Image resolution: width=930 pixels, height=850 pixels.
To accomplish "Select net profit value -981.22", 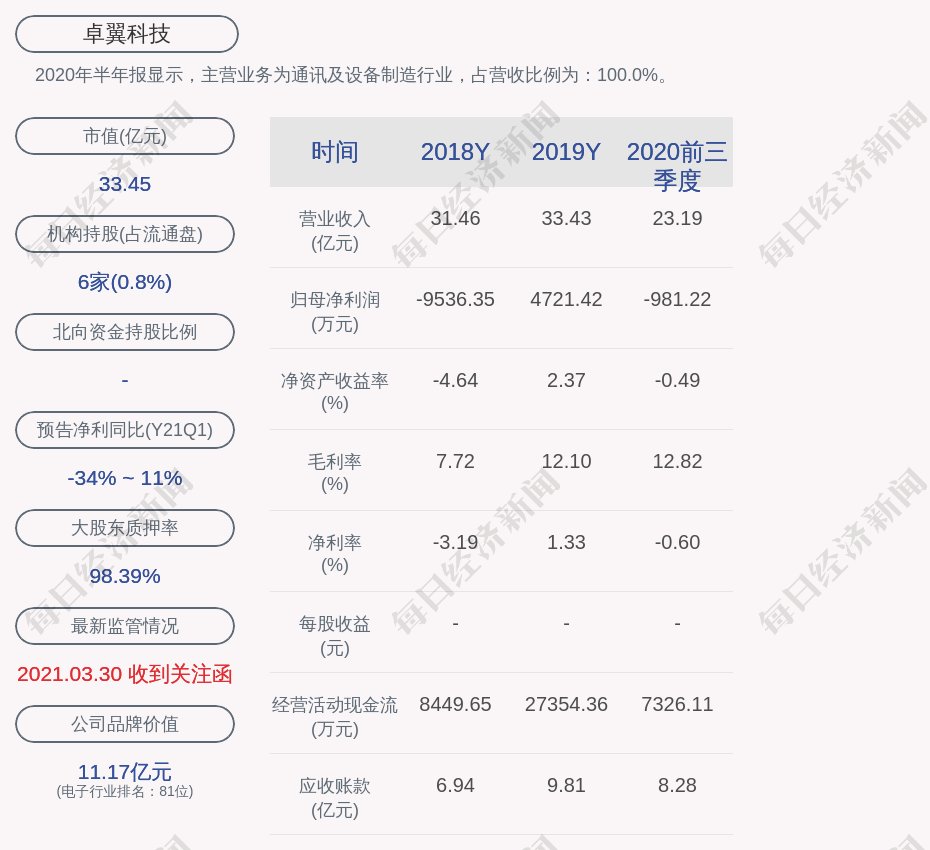I will (677, 299).
